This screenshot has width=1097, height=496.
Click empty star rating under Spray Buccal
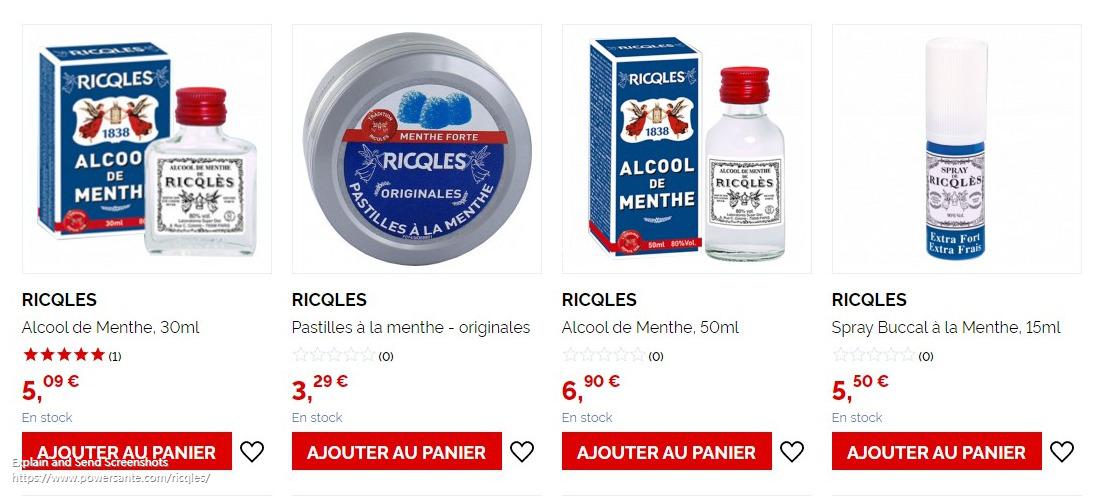click(874, 355)
